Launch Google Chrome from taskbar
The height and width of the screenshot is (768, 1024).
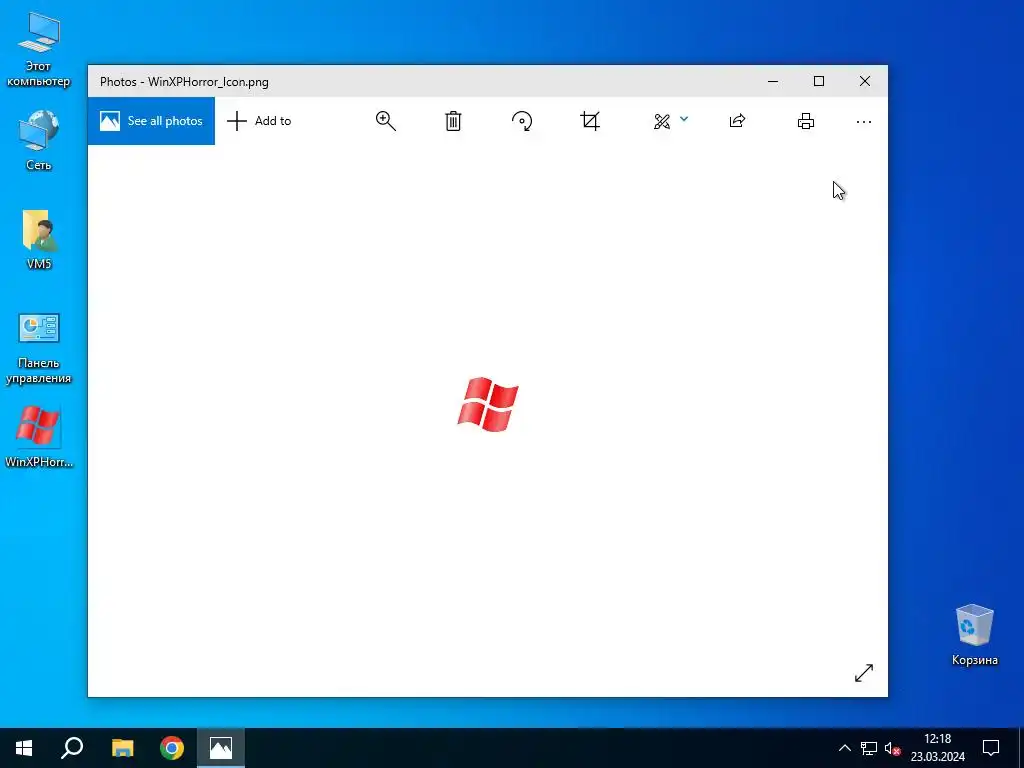(172, 748)
